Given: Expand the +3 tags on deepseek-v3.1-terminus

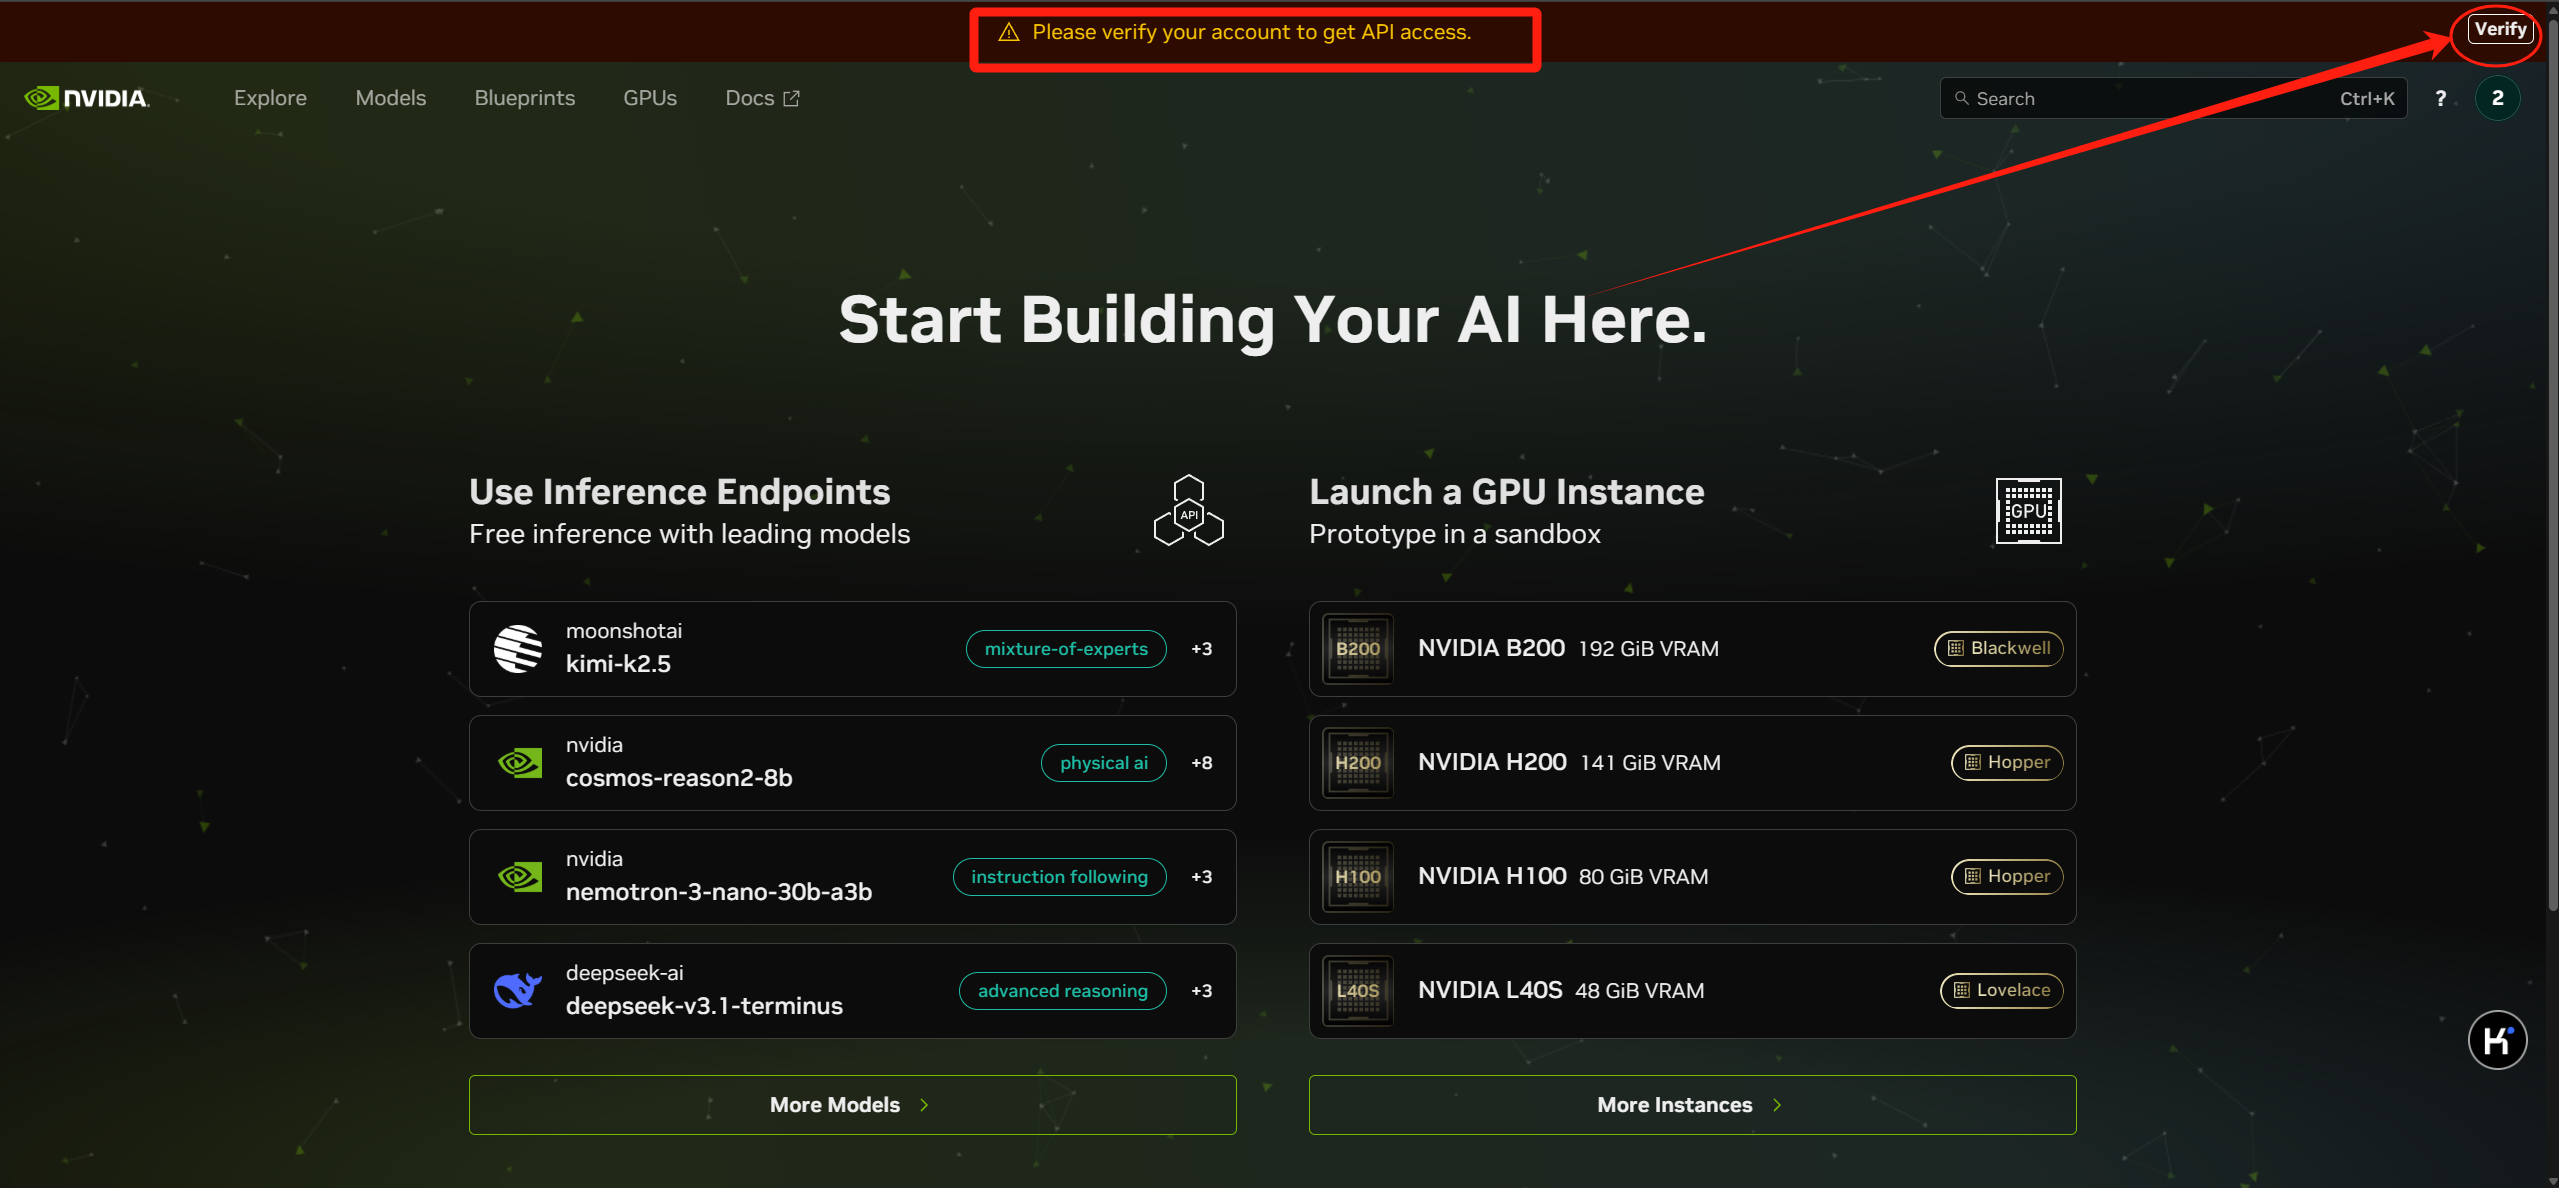Looking at the screenshot, I should pyautogui.click(x=1201, y=991).
